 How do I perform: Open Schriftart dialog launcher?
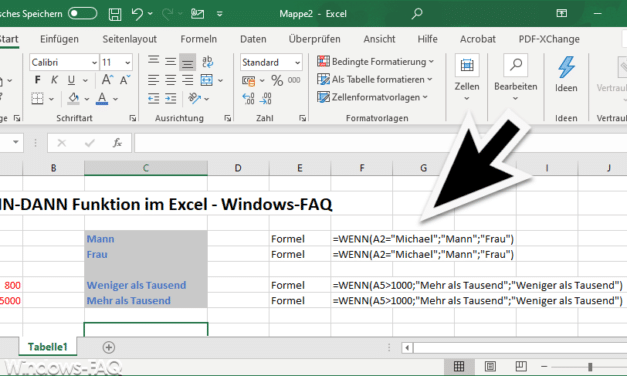point(133,118)
